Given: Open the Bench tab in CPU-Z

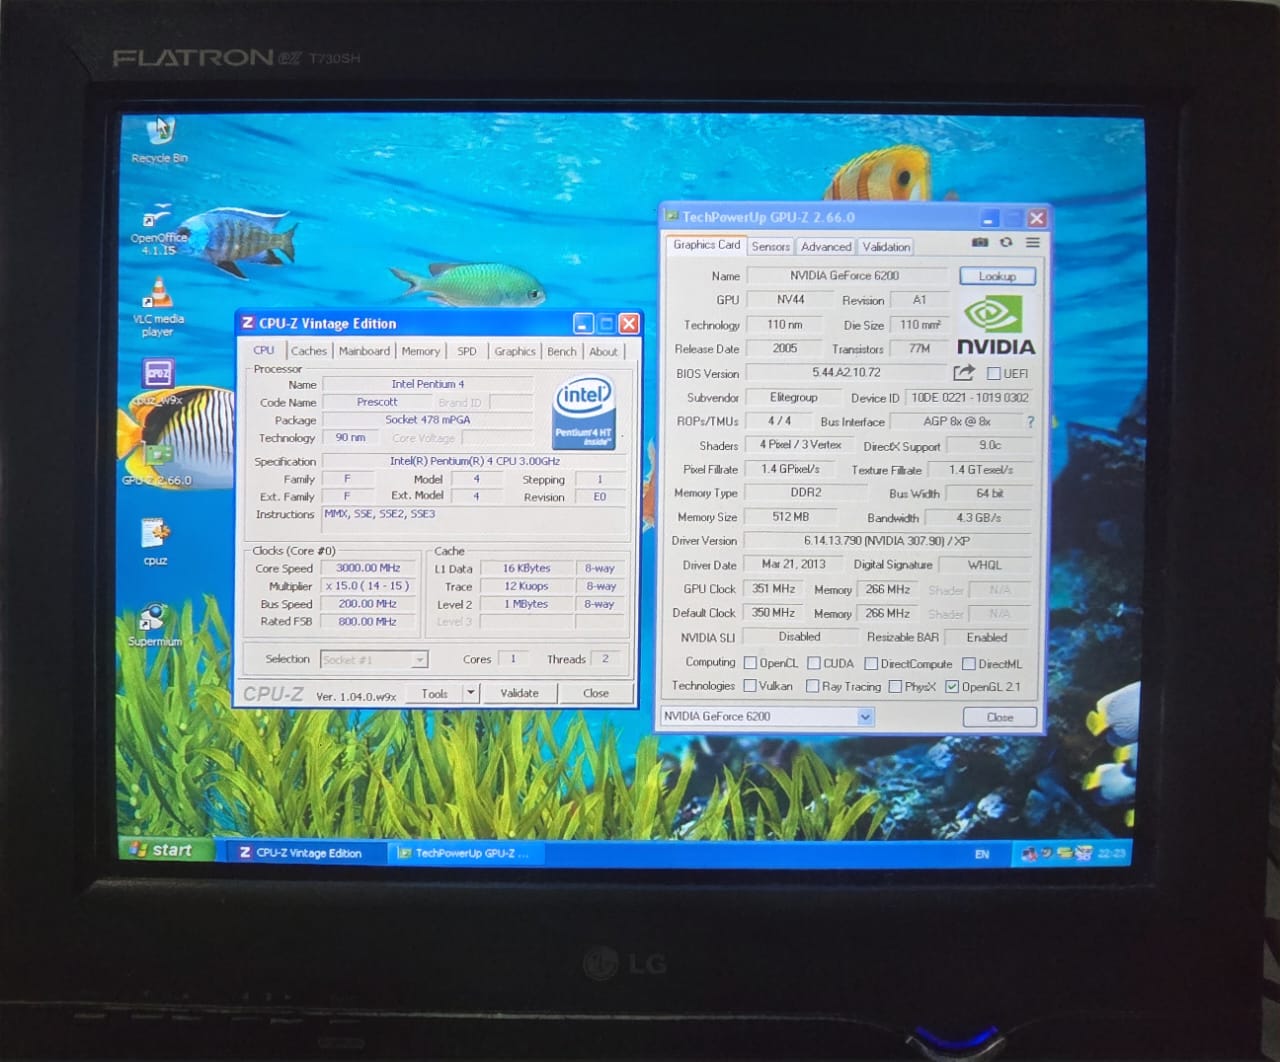Looking at the screenshot, I should [562, 351].
